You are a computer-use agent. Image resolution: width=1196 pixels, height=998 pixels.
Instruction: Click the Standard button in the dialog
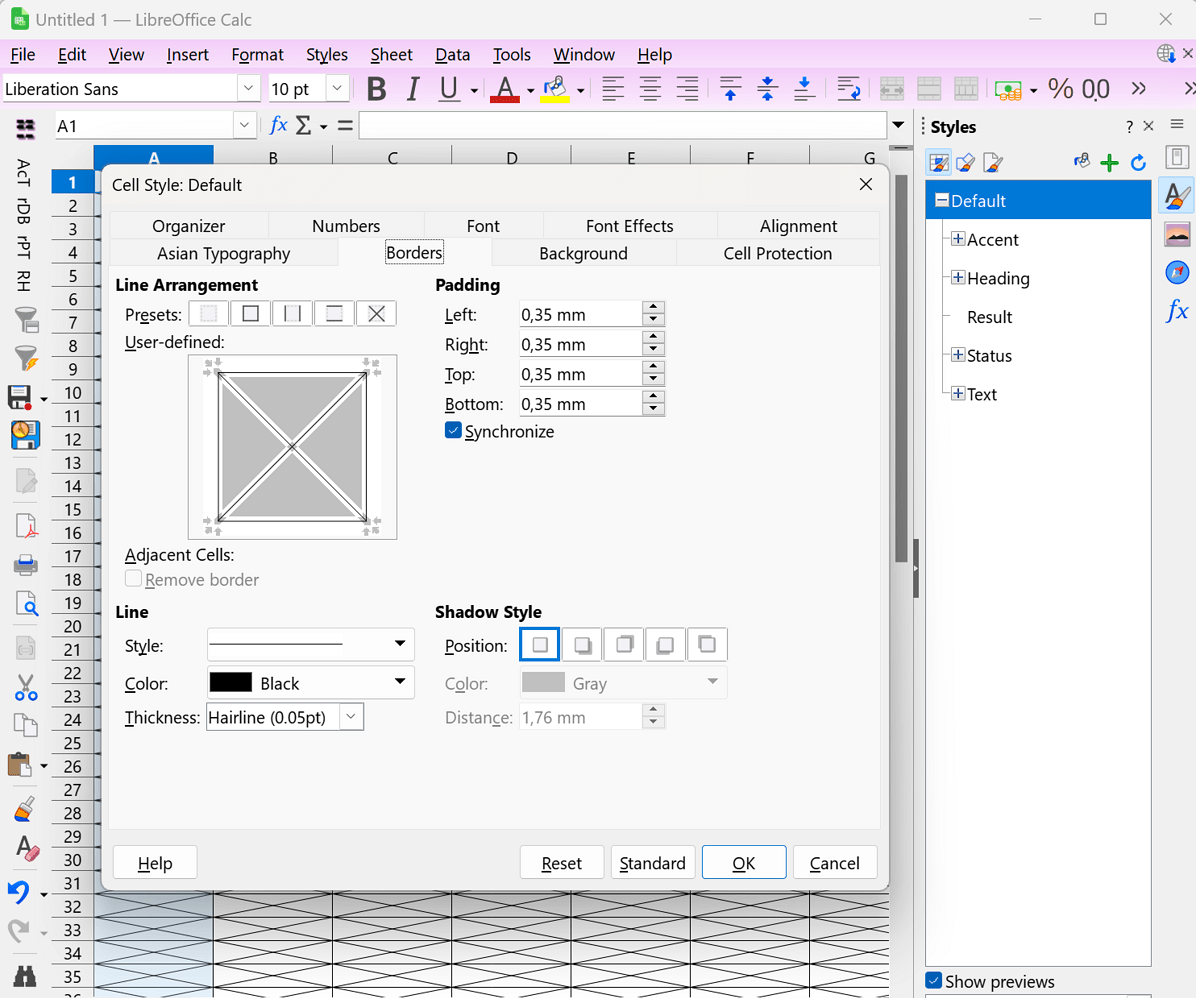pos(653,862)
